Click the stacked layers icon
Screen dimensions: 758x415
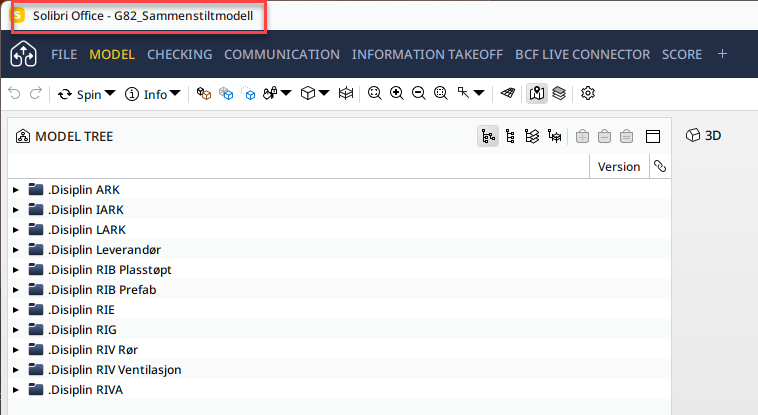[559, 93]
